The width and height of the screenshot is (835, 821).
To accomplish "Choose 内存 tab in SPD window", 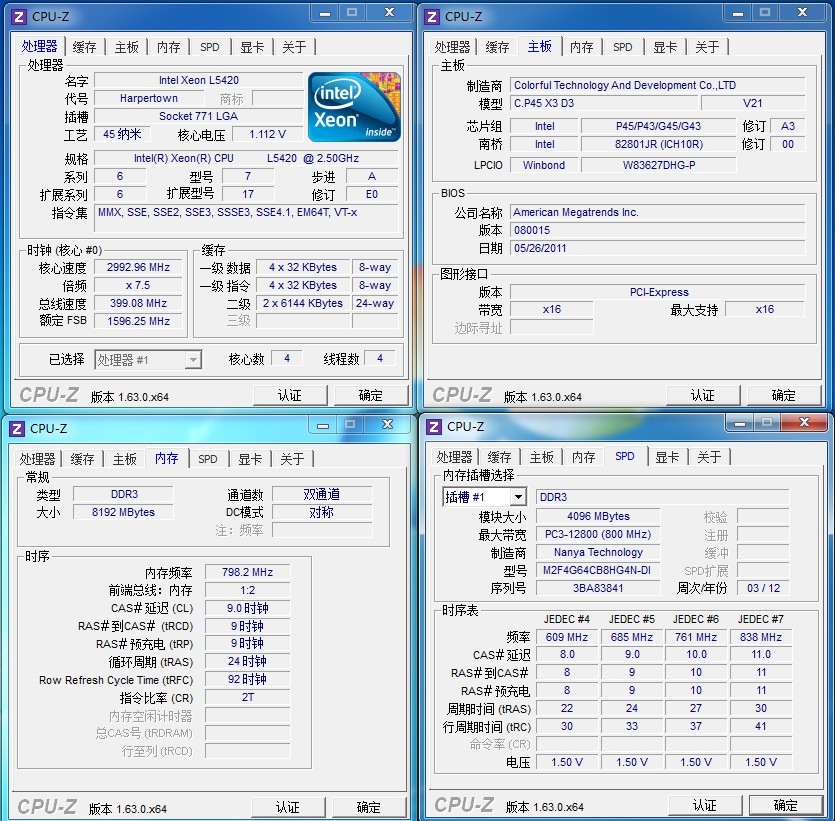I will click(583, 457).
